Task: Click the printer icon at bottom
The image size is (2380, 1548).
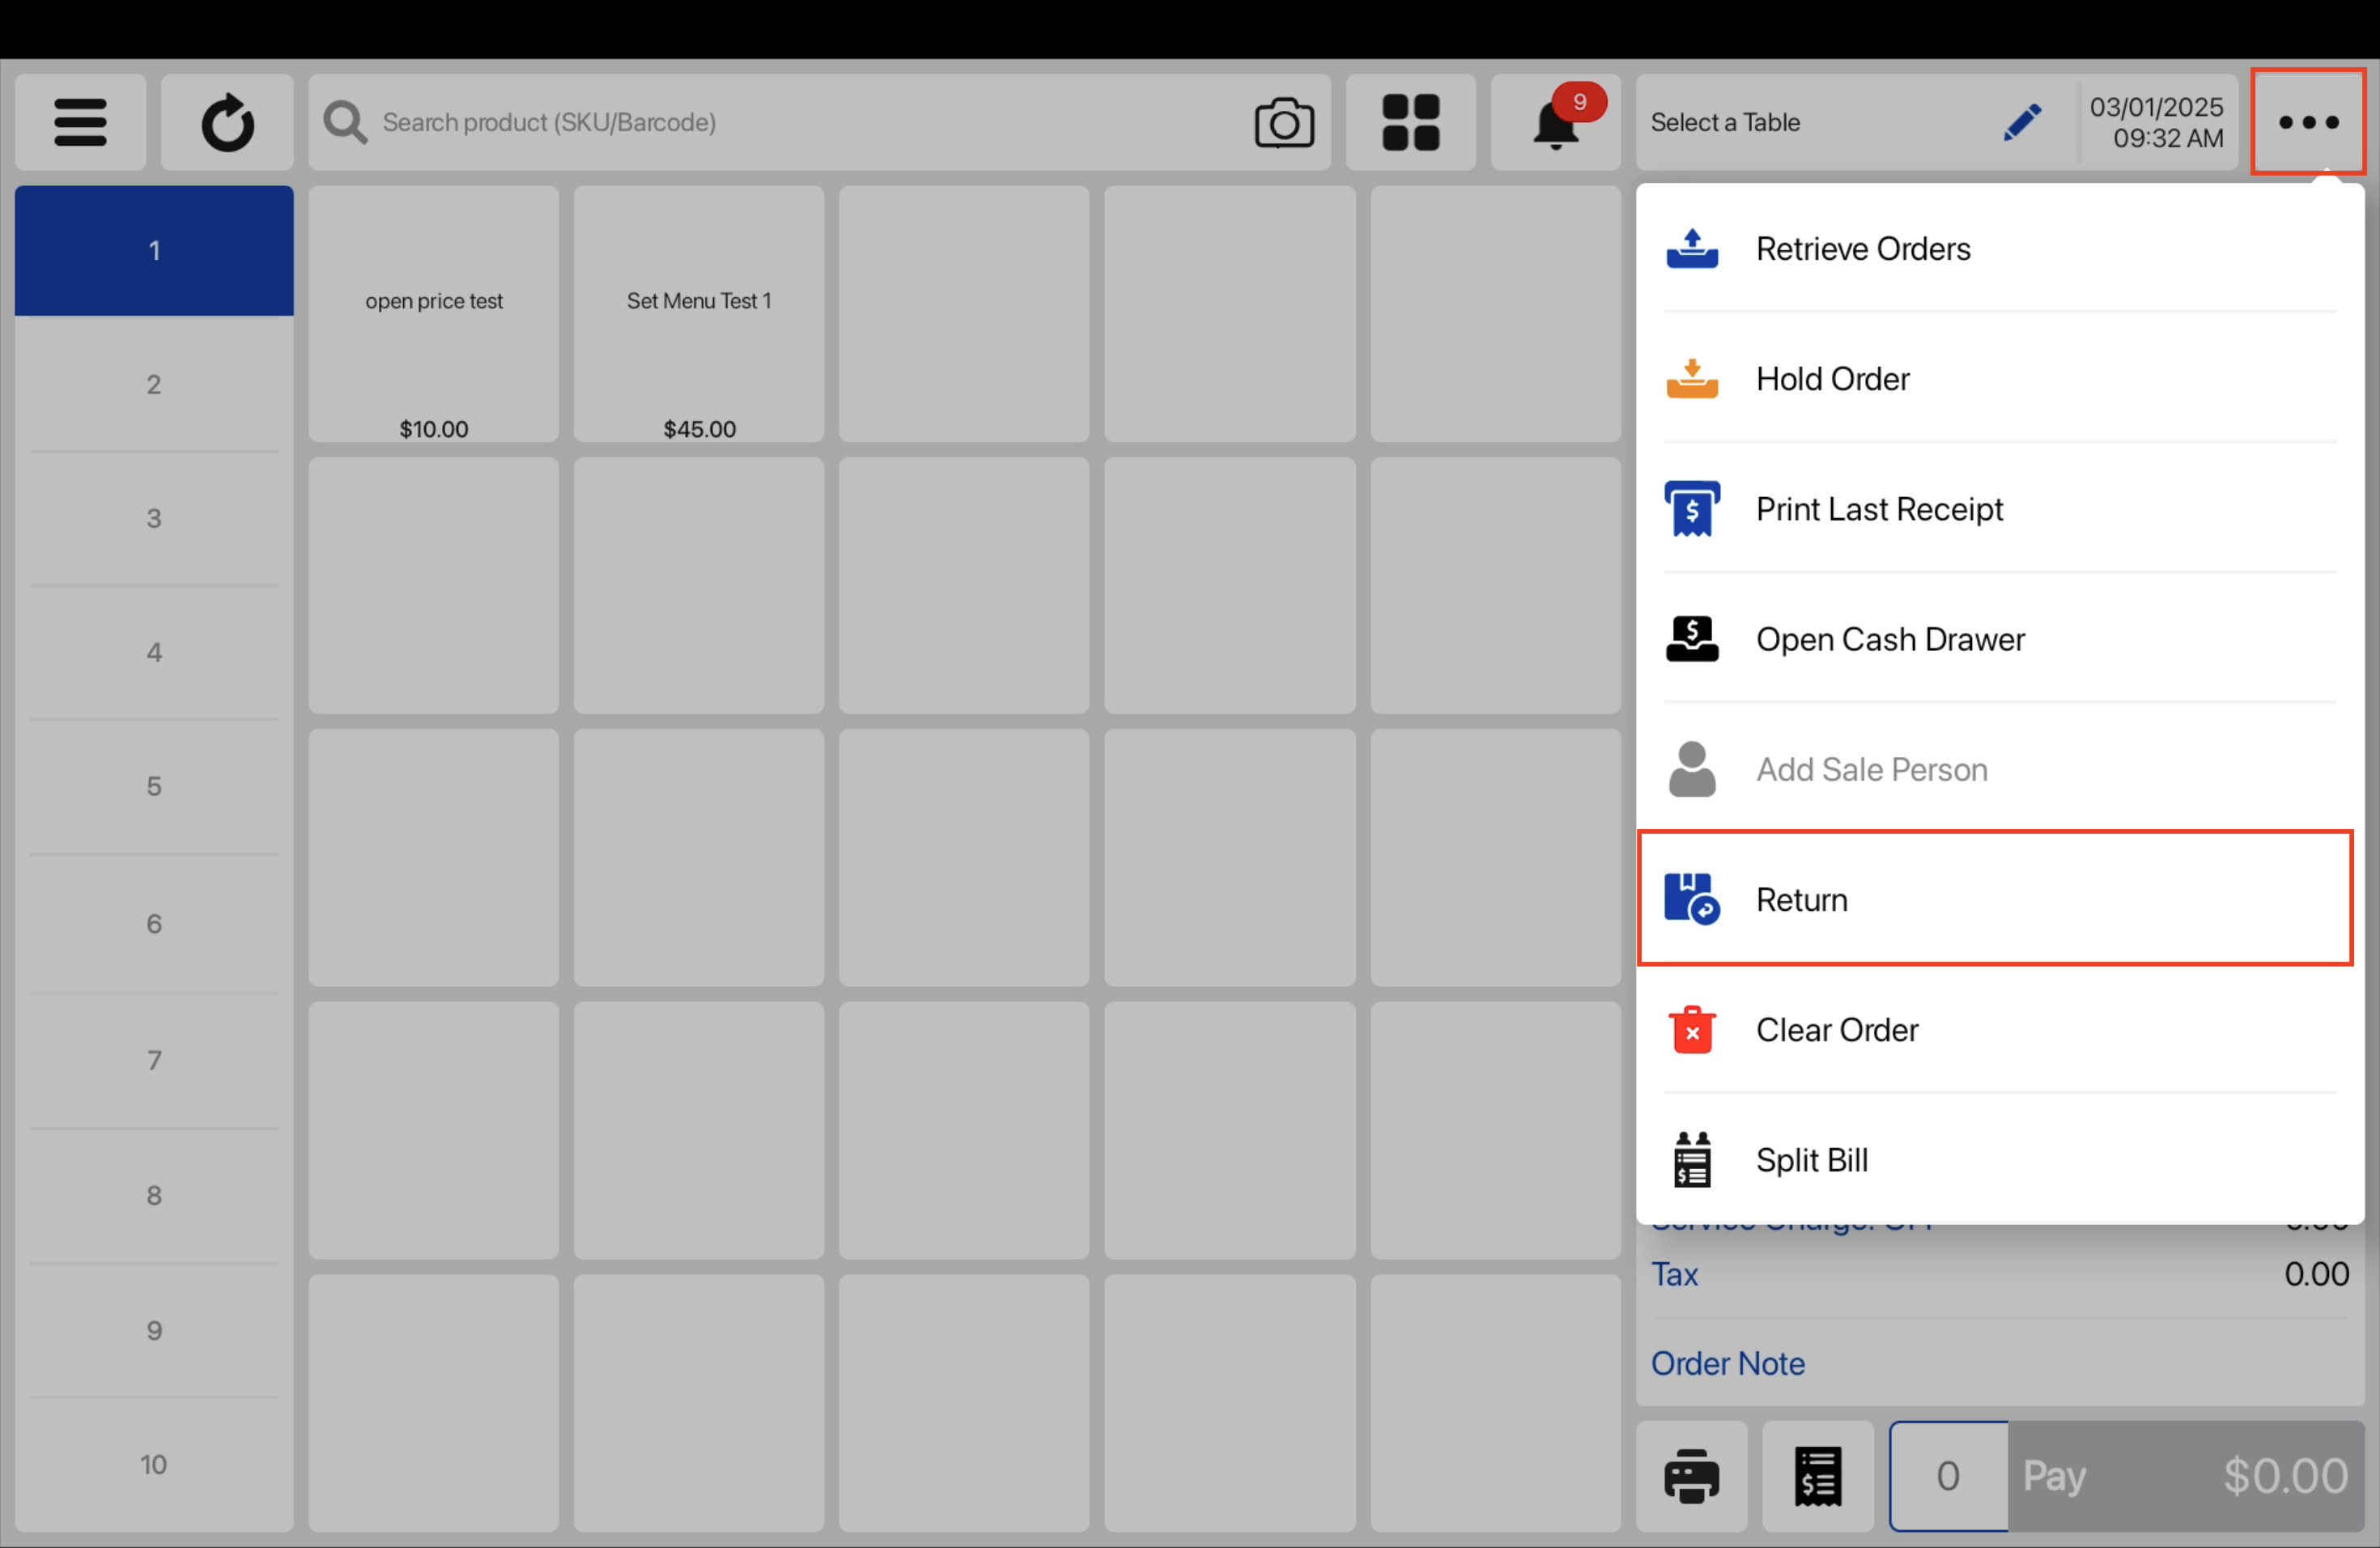Action: tap(1691, 1476)
